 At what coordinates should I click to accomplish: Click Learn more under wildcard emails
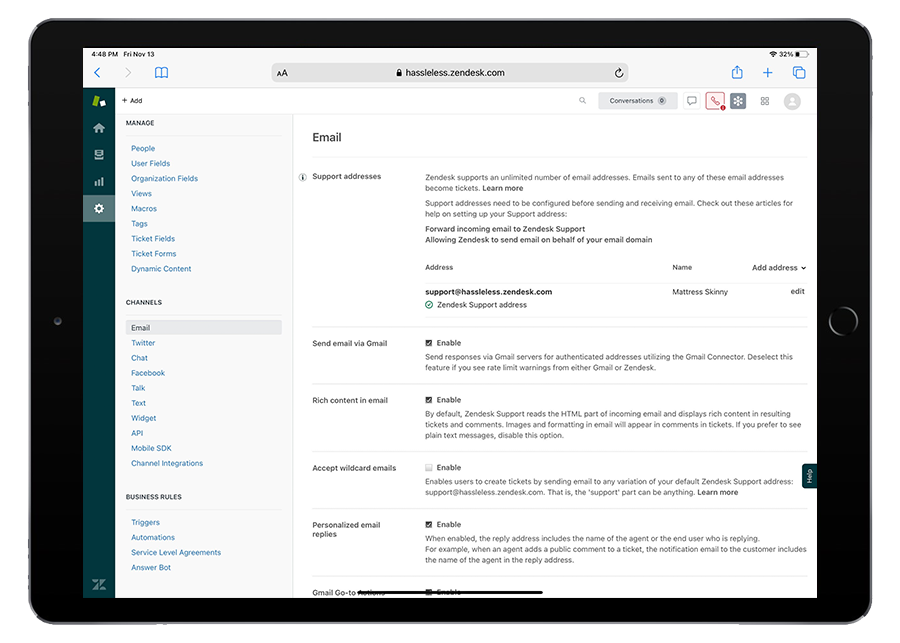click(x=717, y=493)
